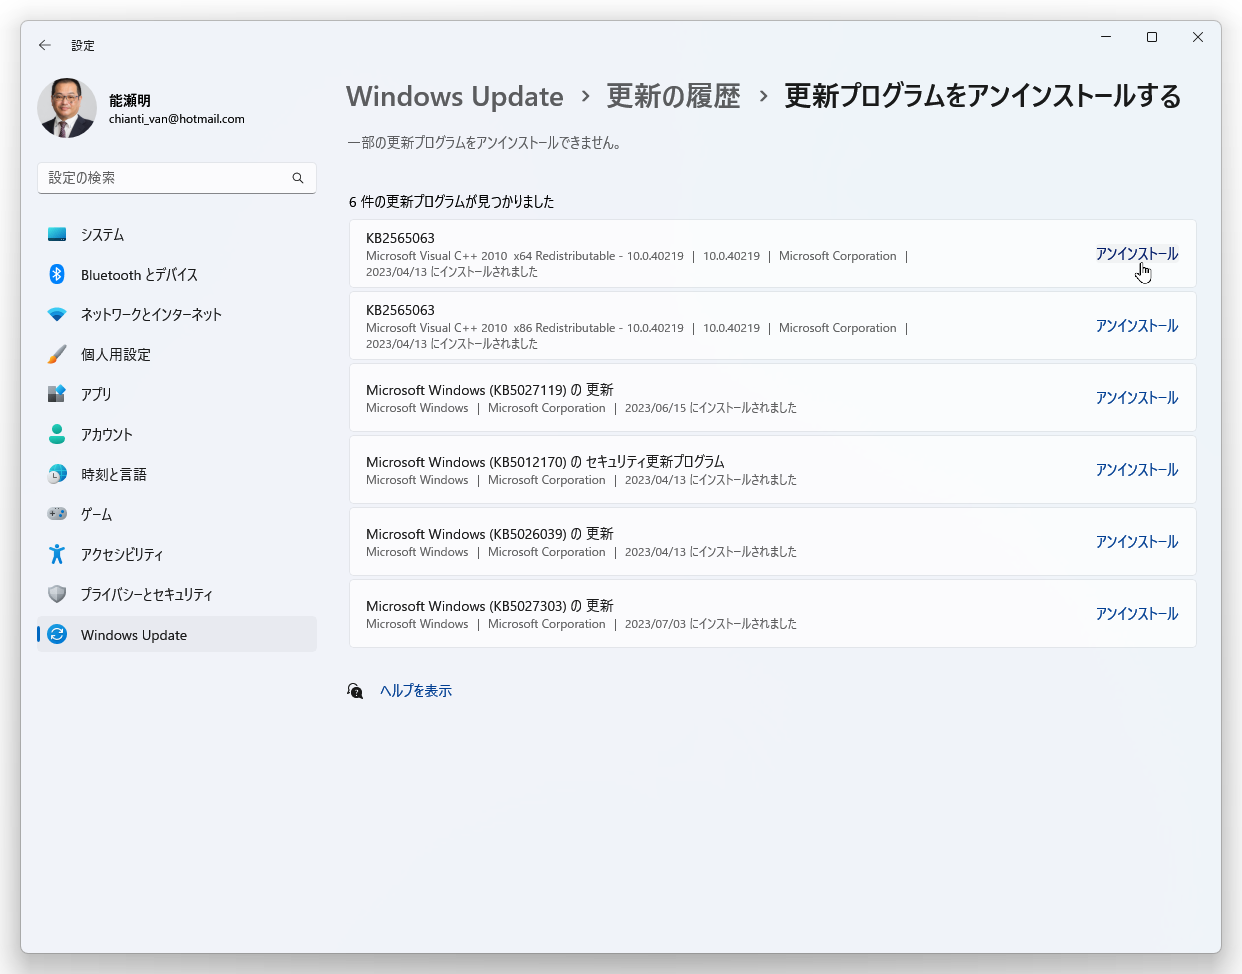Viewport: 1242px width, 974px height.
Task: Click KB5012170 セキュリティ更新プログラム title
Action: pos(545,462)
